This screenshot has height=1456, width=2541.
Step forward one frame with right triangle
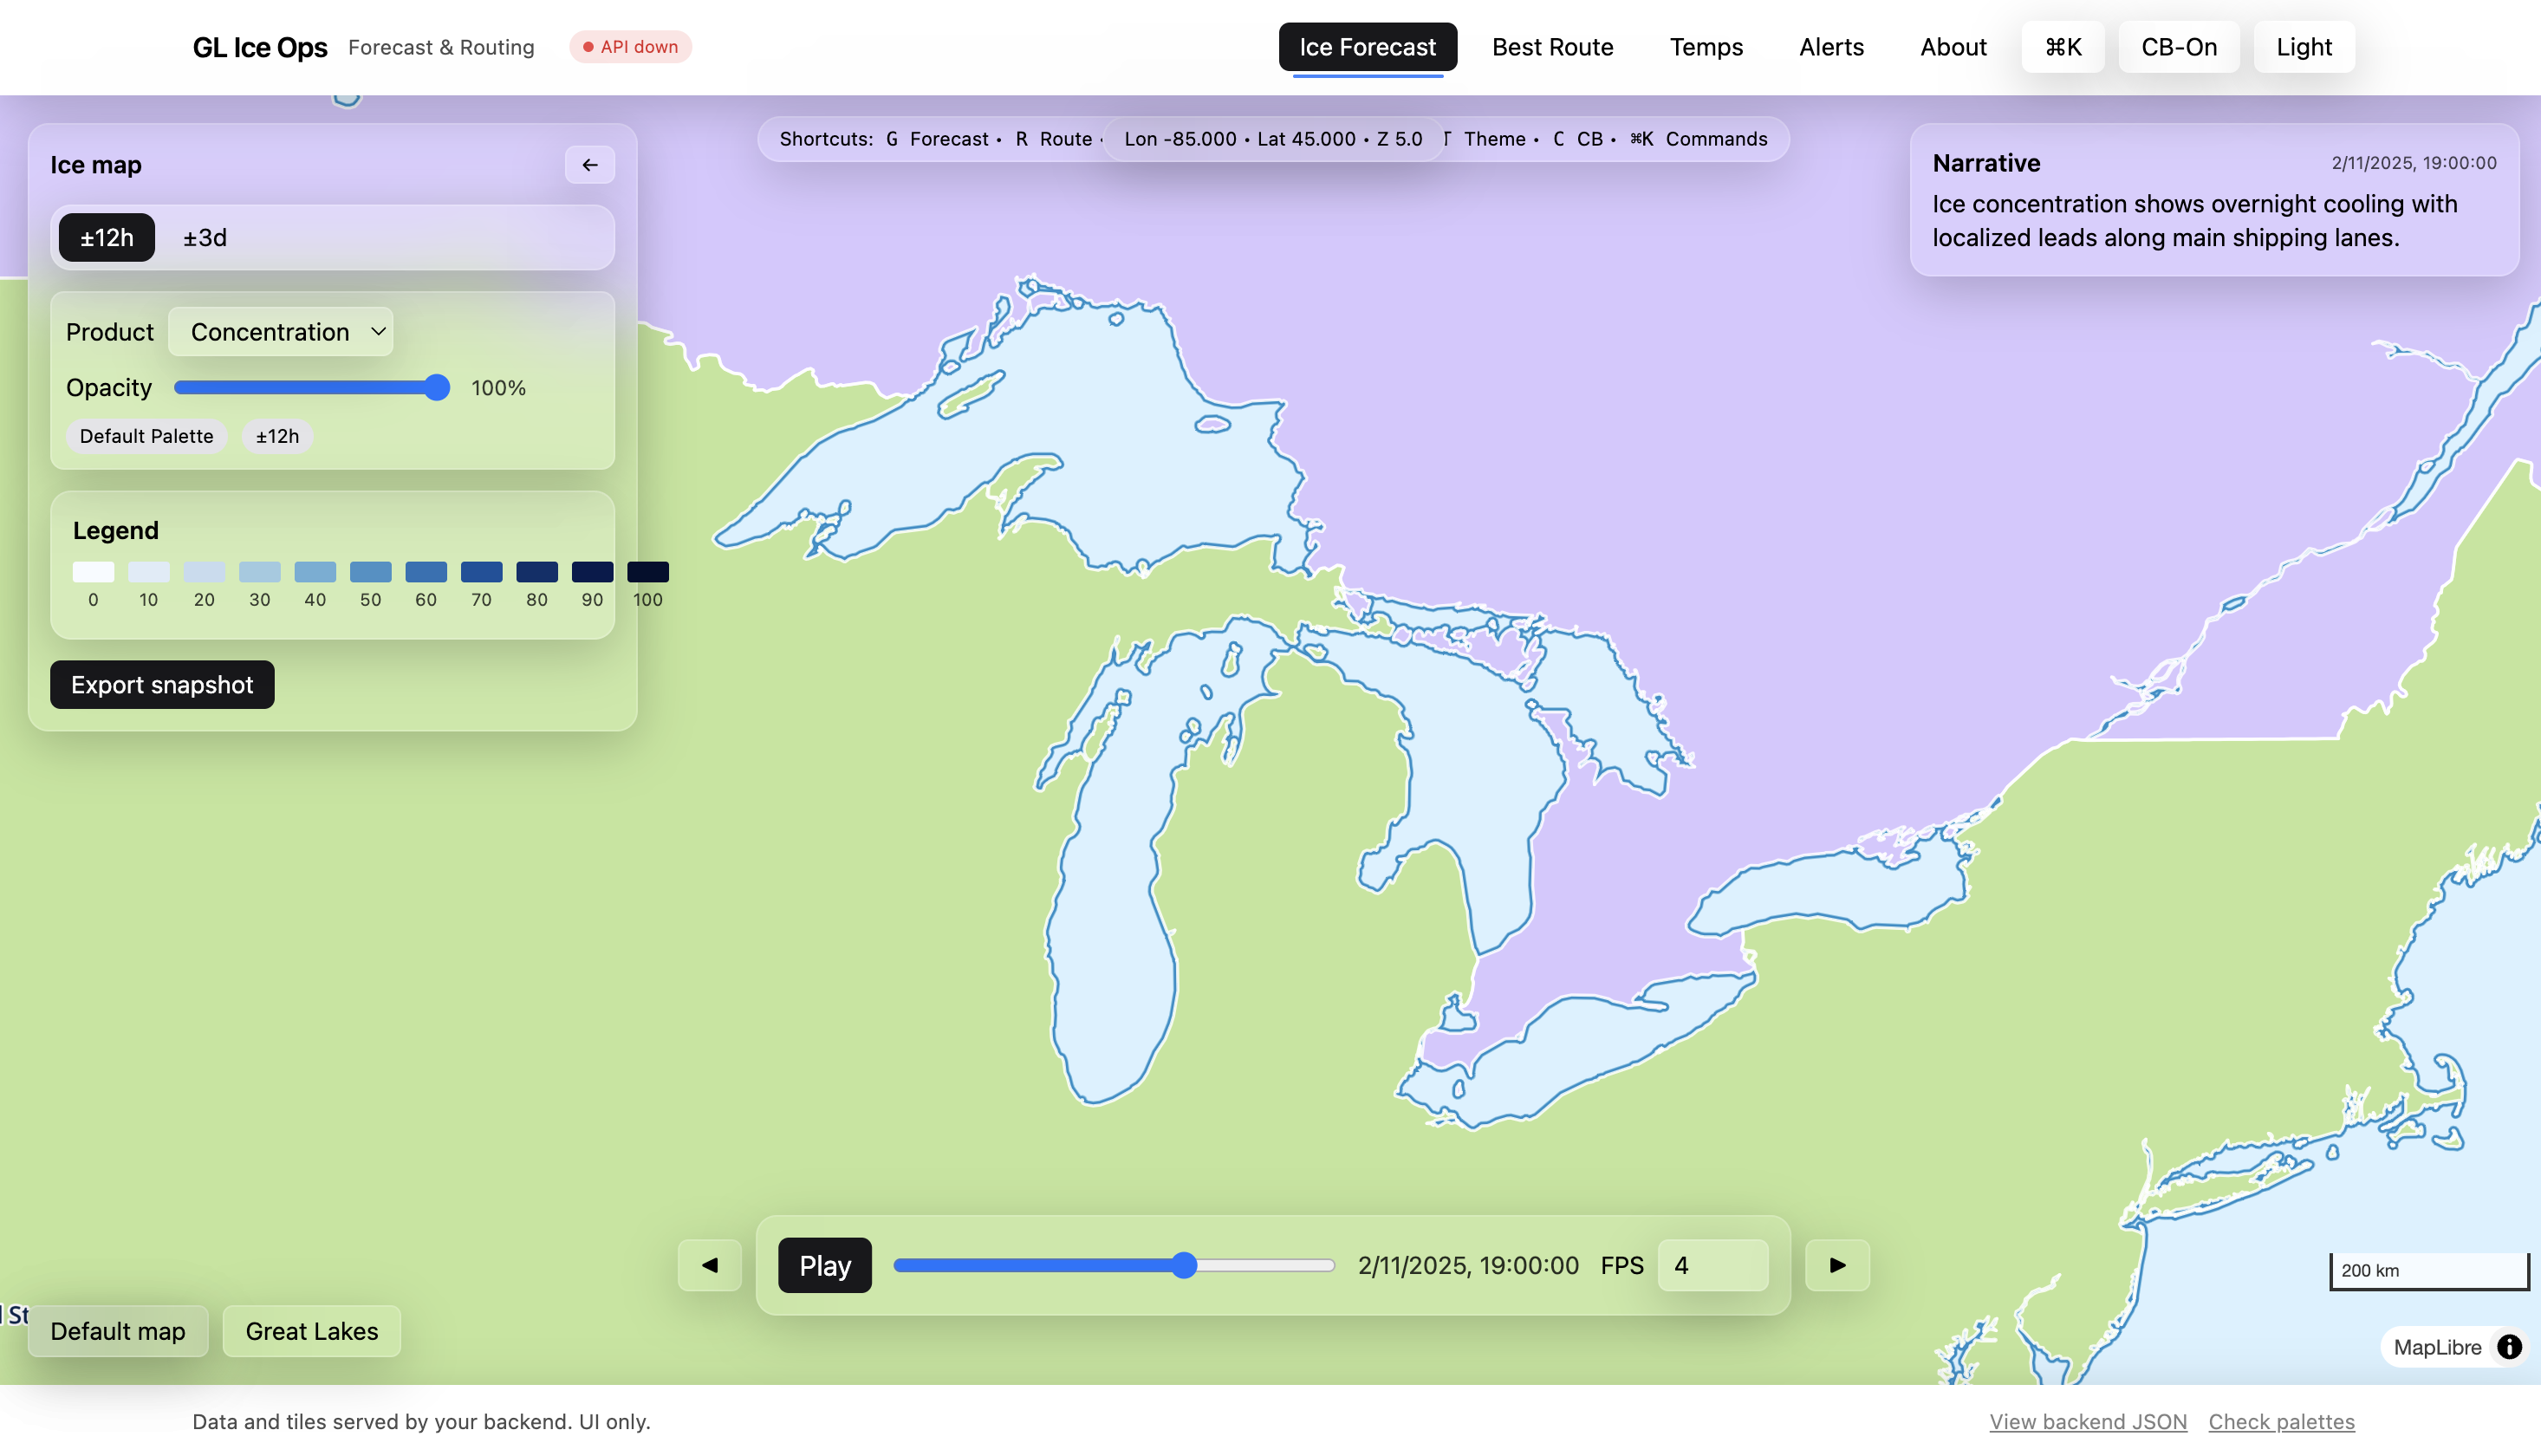(x=1836, y=1265)
